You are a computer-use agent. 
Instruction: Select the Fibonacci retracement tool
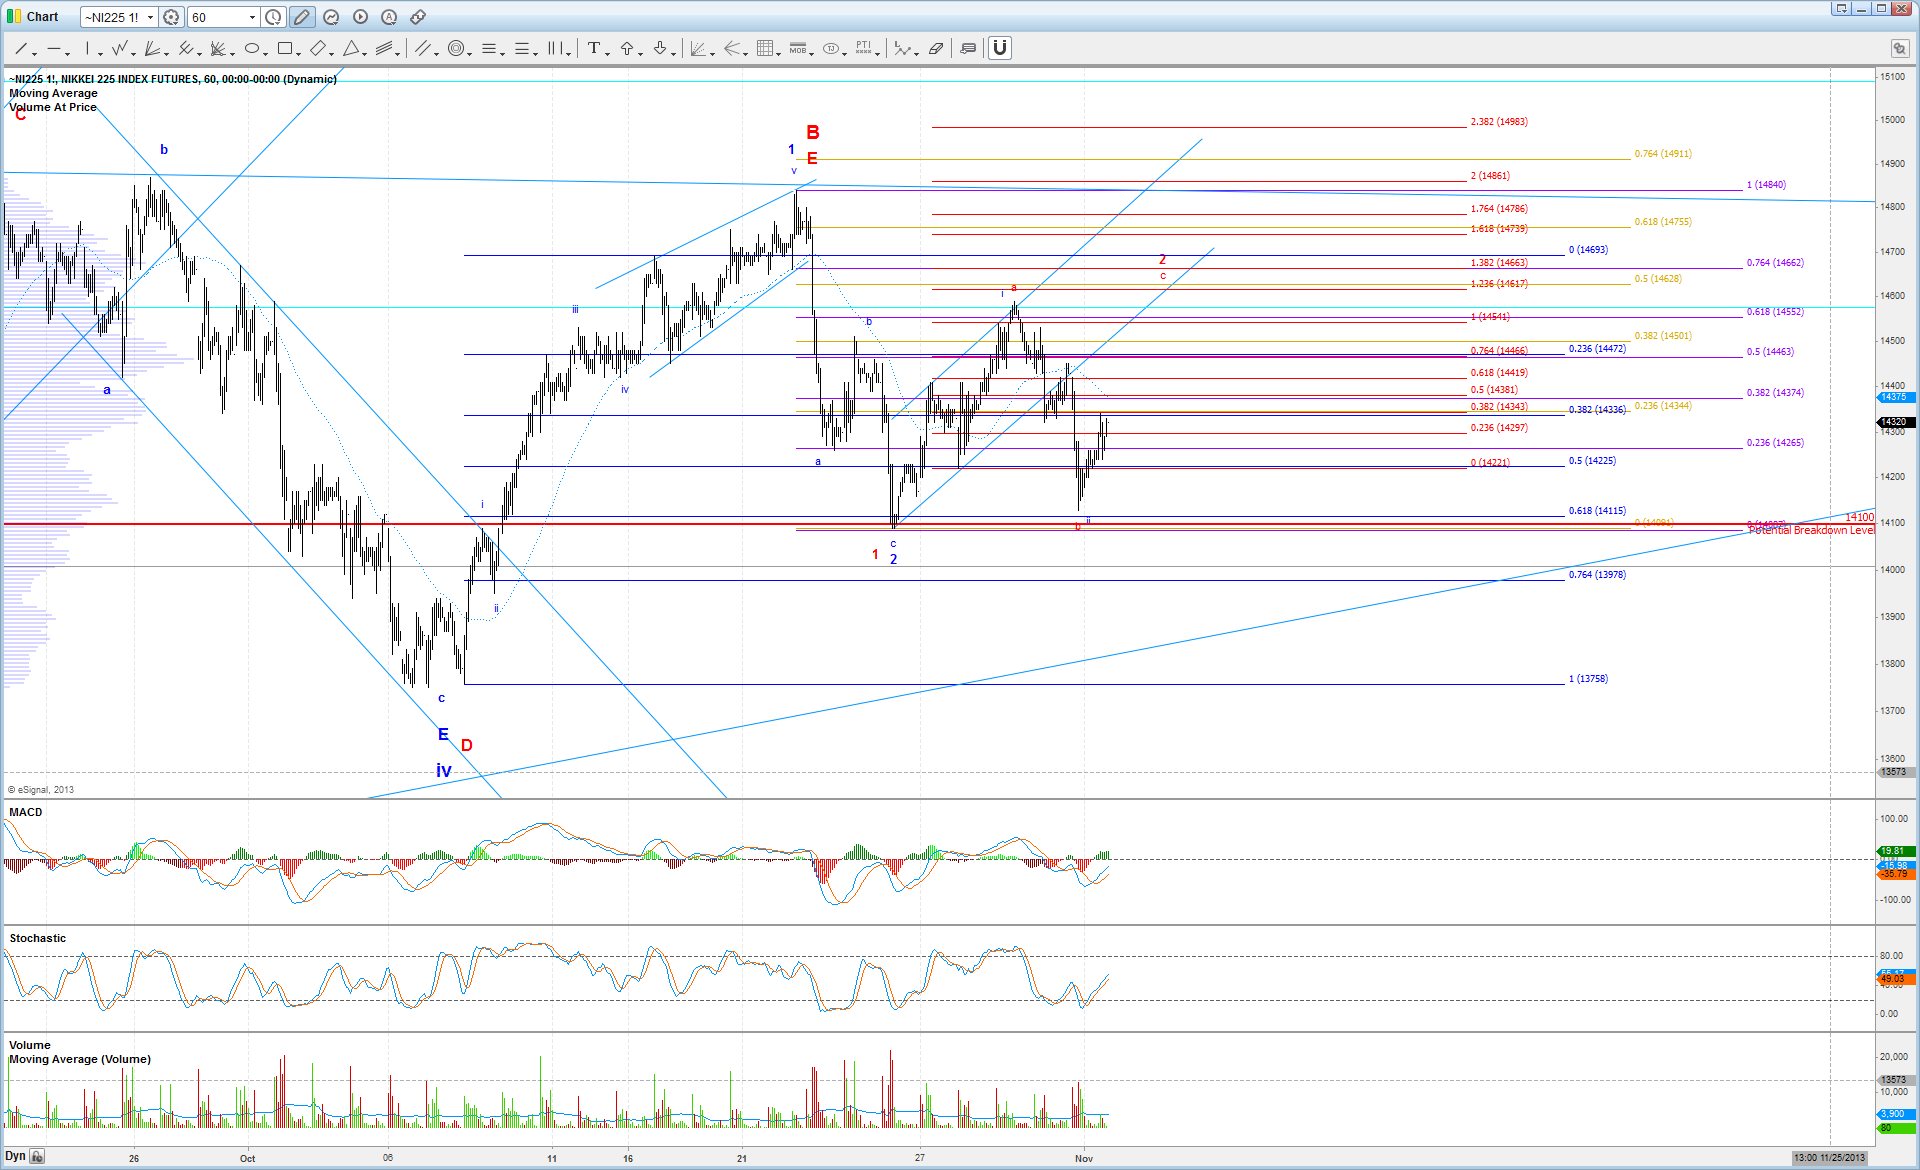(489, 48)
